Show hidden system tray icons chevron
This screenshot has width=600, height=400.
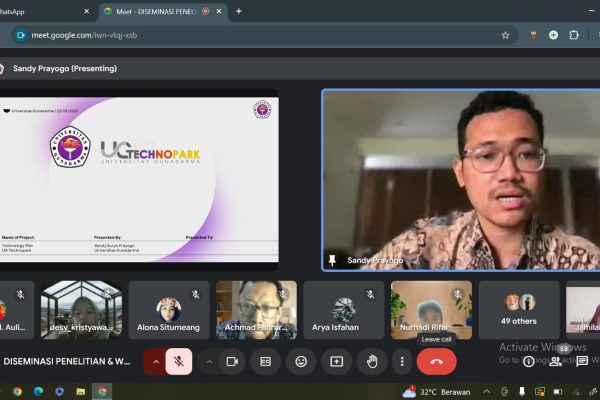486,392
